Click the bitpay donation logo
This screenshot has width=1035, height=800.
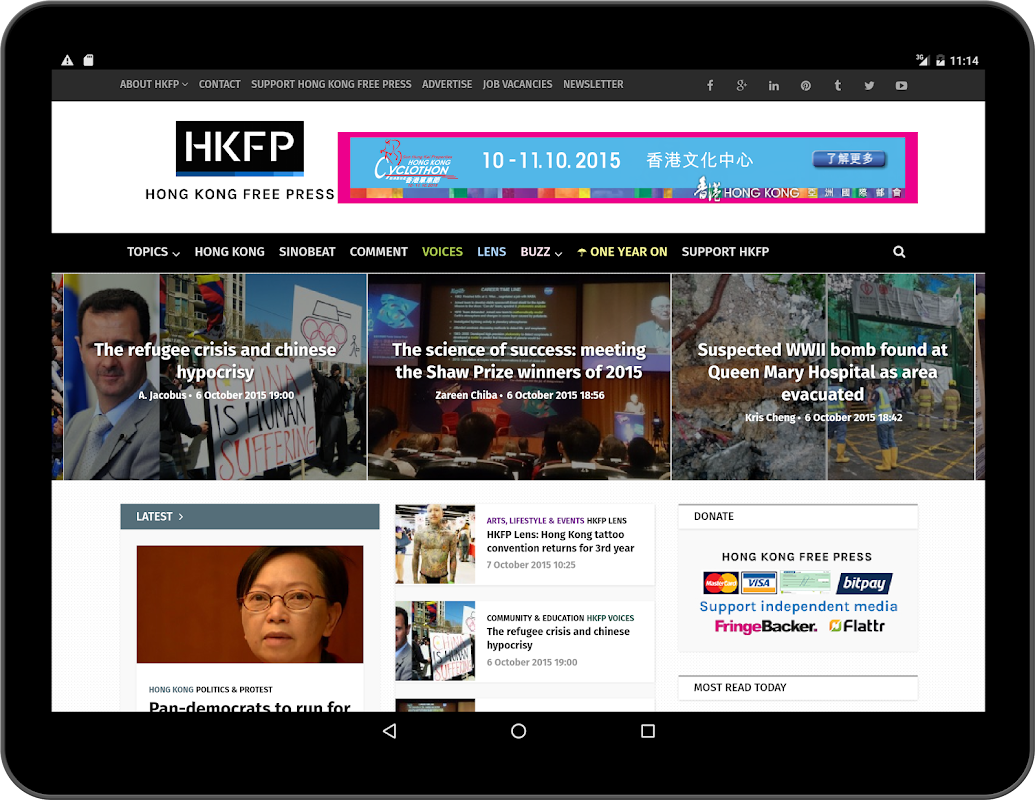(x=864, y=583)
